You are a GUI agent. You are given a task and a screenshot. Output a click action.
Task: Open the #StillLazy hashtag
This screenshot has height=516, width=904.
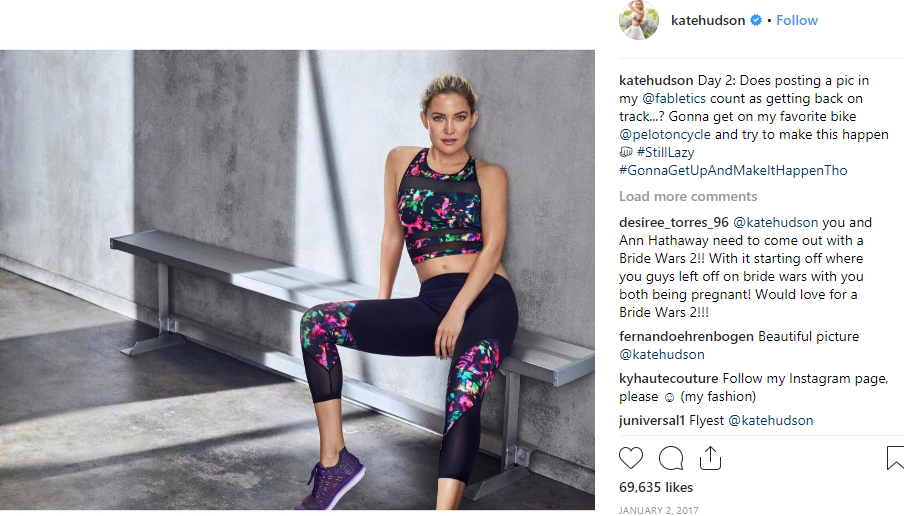click(x=665, y=152)
